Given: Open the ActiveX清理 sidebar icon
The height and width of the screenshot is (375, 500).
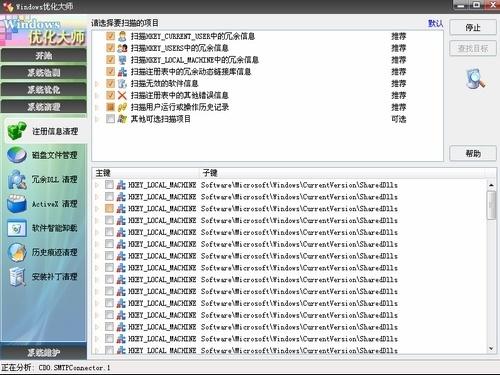Looking at the screenshot, I should tap(17, 204).
